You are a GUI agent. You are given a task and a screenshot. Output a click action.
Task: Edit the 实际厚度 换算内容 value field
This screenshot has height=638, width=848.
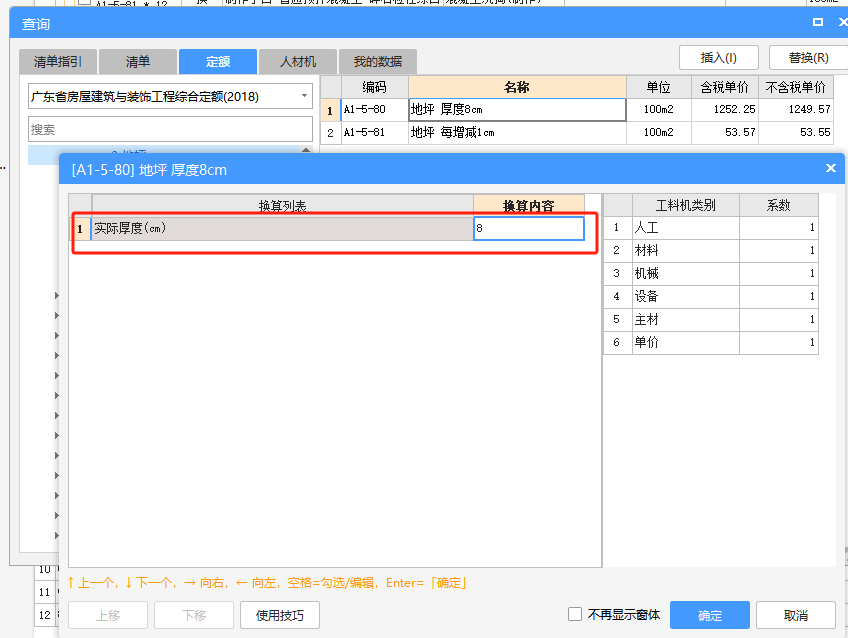point(528,228)
